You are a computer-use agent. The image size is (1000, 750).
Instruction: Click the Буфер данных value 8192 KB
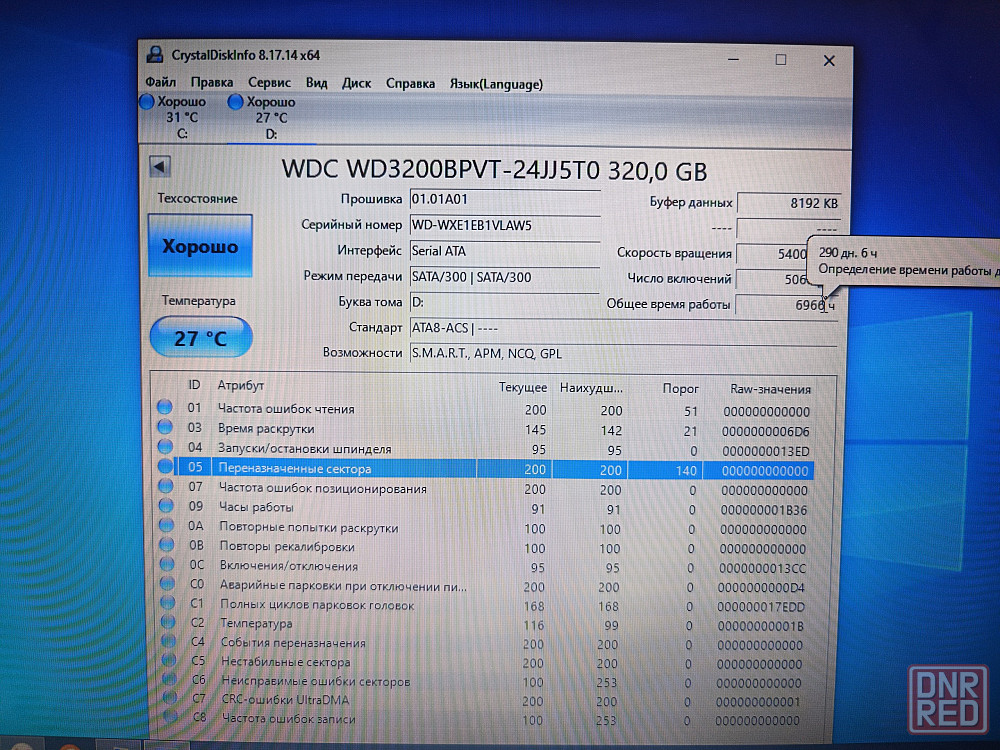[x=789, y=203]
